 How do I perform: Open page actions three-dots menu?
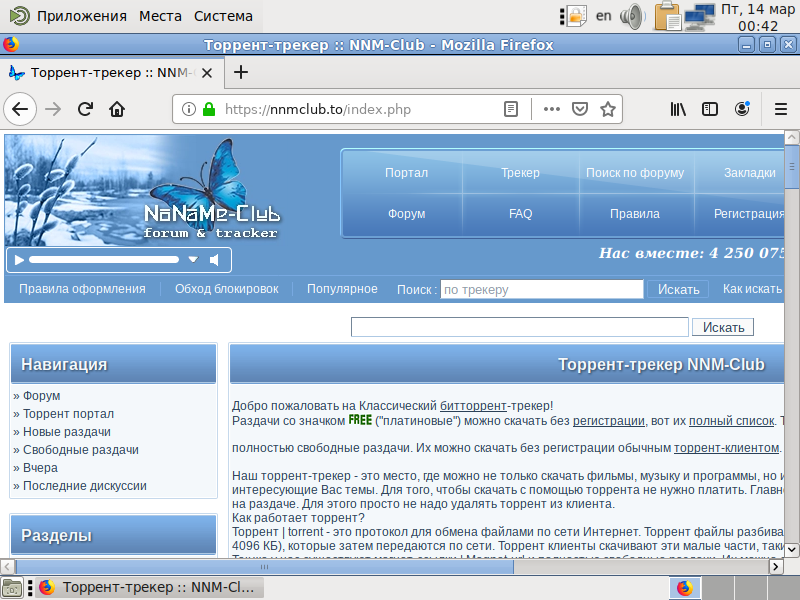552,109
